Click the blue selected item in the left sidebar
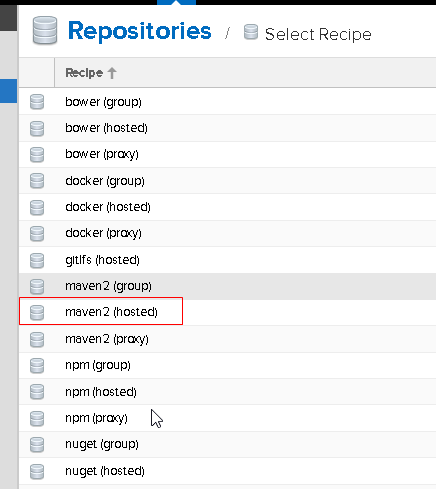The image size is (436, 489). (8, 91)
